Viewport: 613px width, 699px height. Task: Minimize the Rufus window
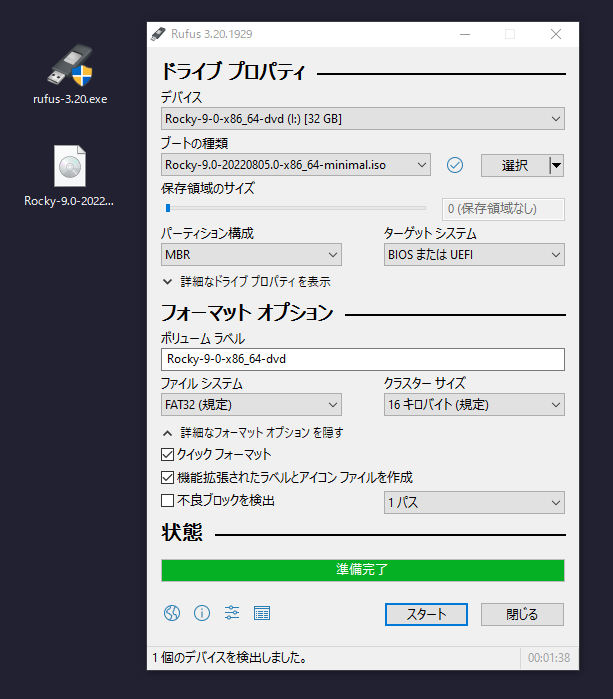pos(465,34)
